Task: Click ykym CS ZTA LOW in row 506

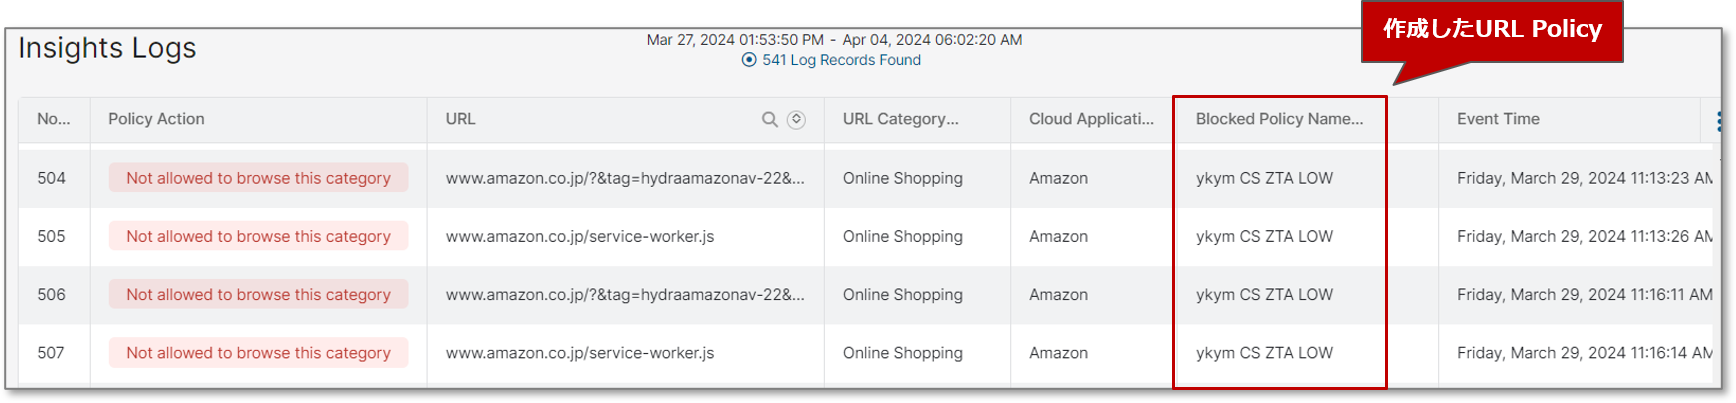Action: click(1264, 295)
